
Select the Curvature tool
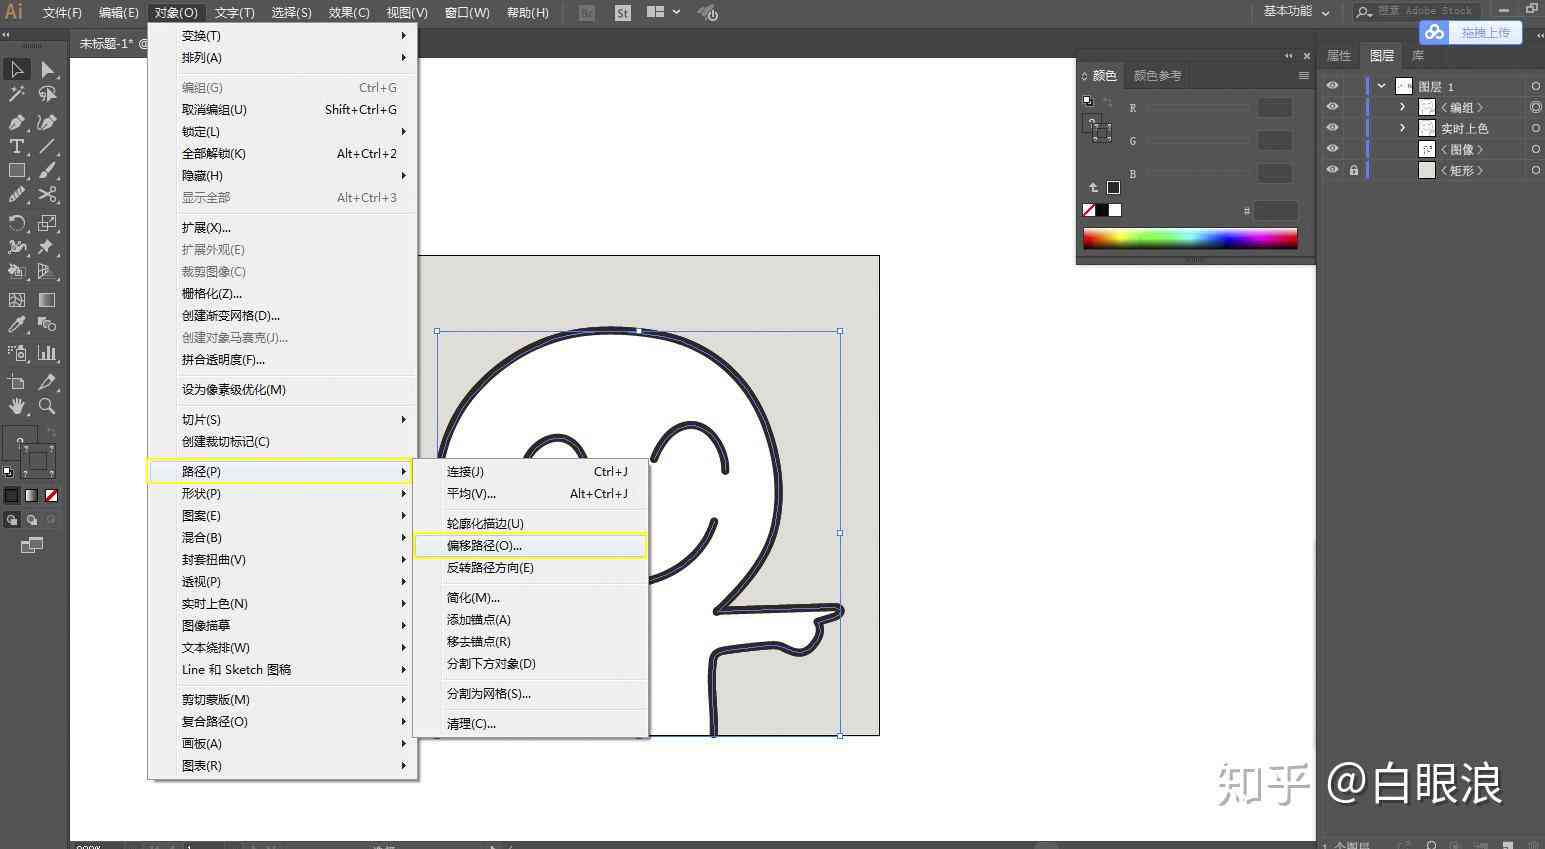(47, 122)
